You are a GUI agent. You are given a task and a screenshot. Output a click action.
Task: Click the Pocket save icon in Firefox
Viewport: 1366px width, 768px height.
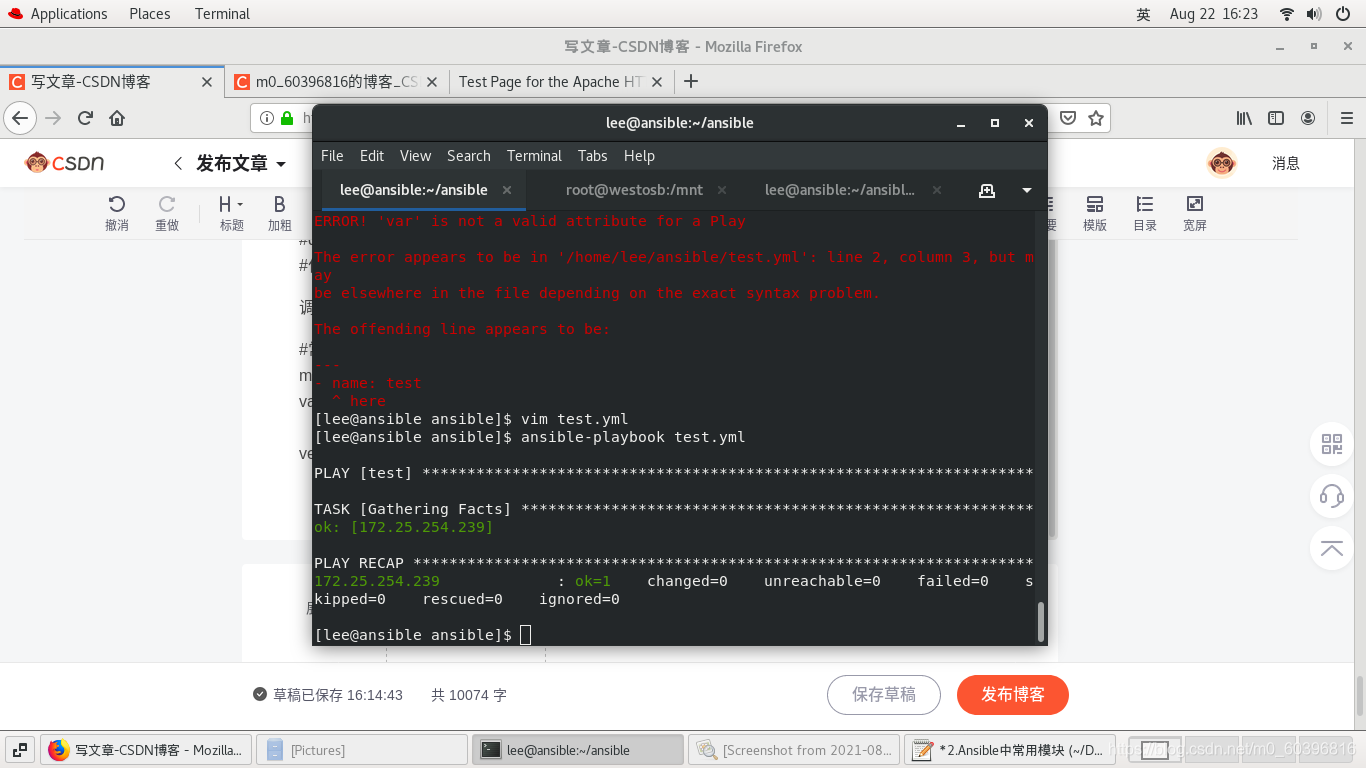coord(1068,118)
